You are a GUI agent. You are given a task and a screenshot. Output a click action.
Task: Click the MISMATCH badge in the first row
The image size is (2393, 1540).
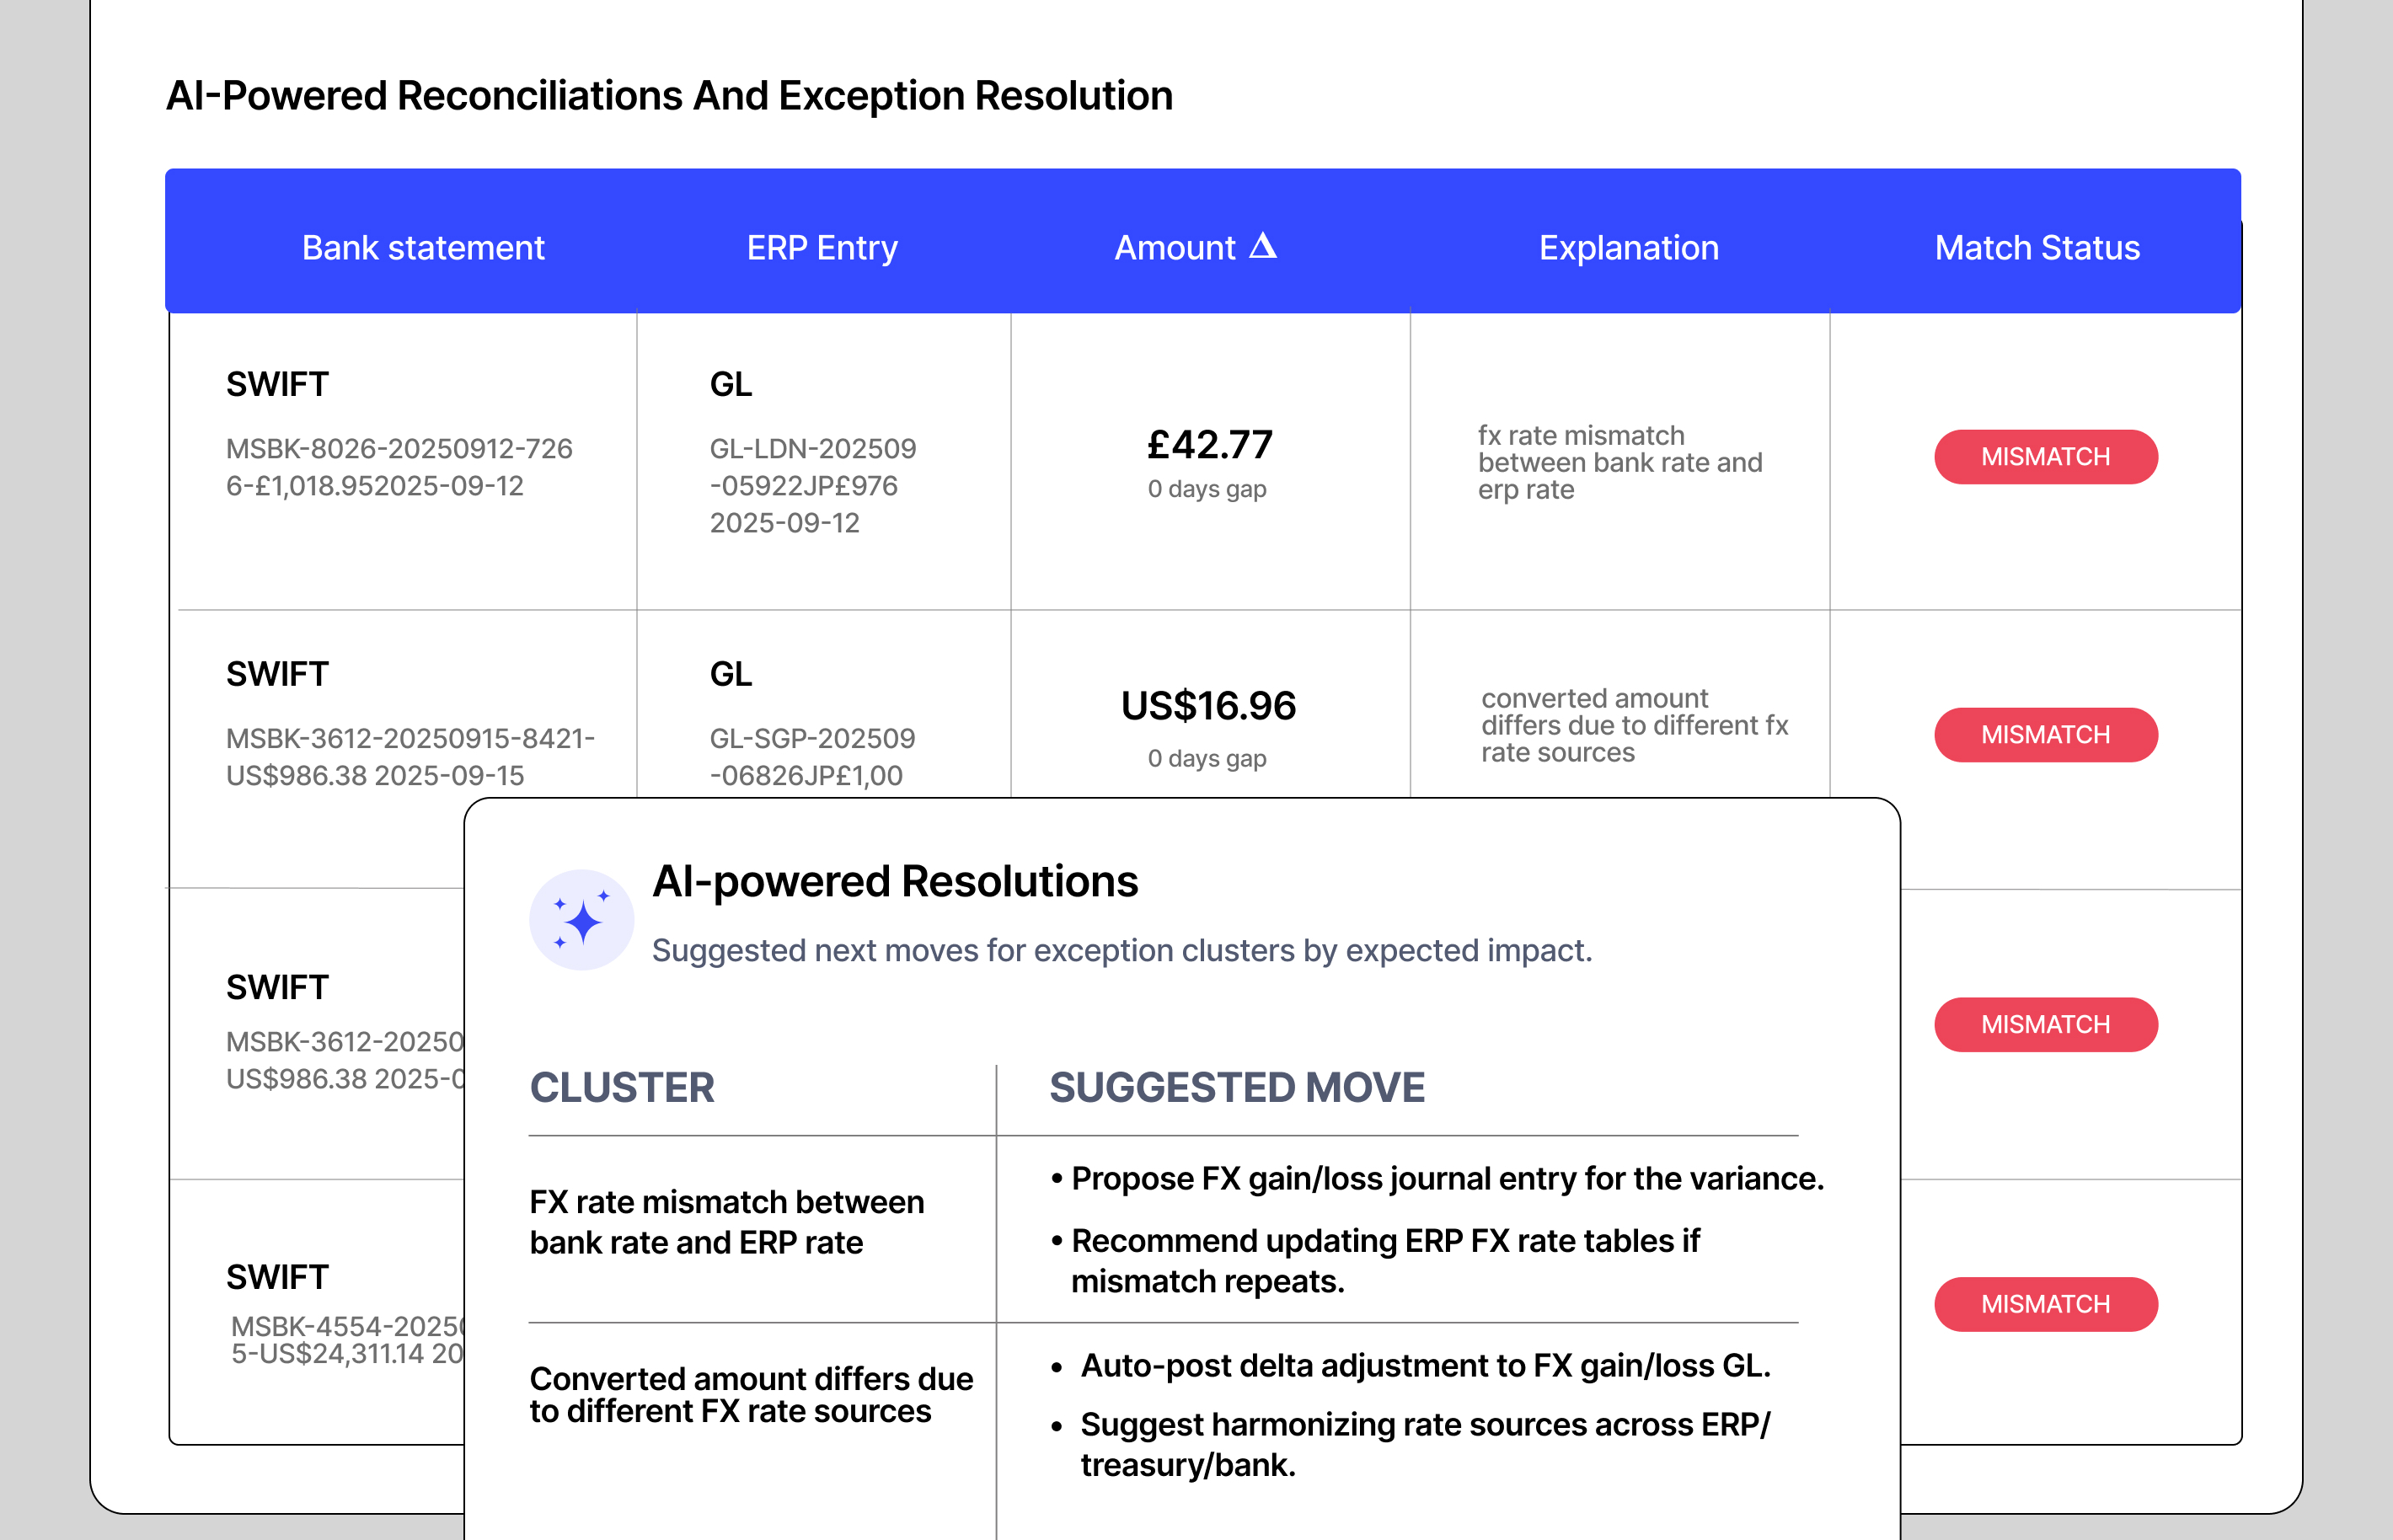(2045, 457)
